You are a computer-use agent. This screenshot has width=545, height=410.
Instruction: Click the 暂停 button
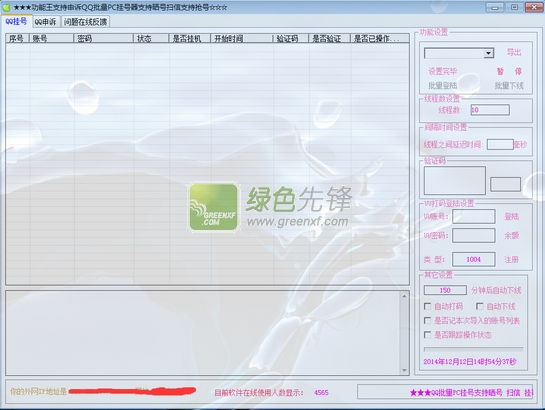(509, 71)
